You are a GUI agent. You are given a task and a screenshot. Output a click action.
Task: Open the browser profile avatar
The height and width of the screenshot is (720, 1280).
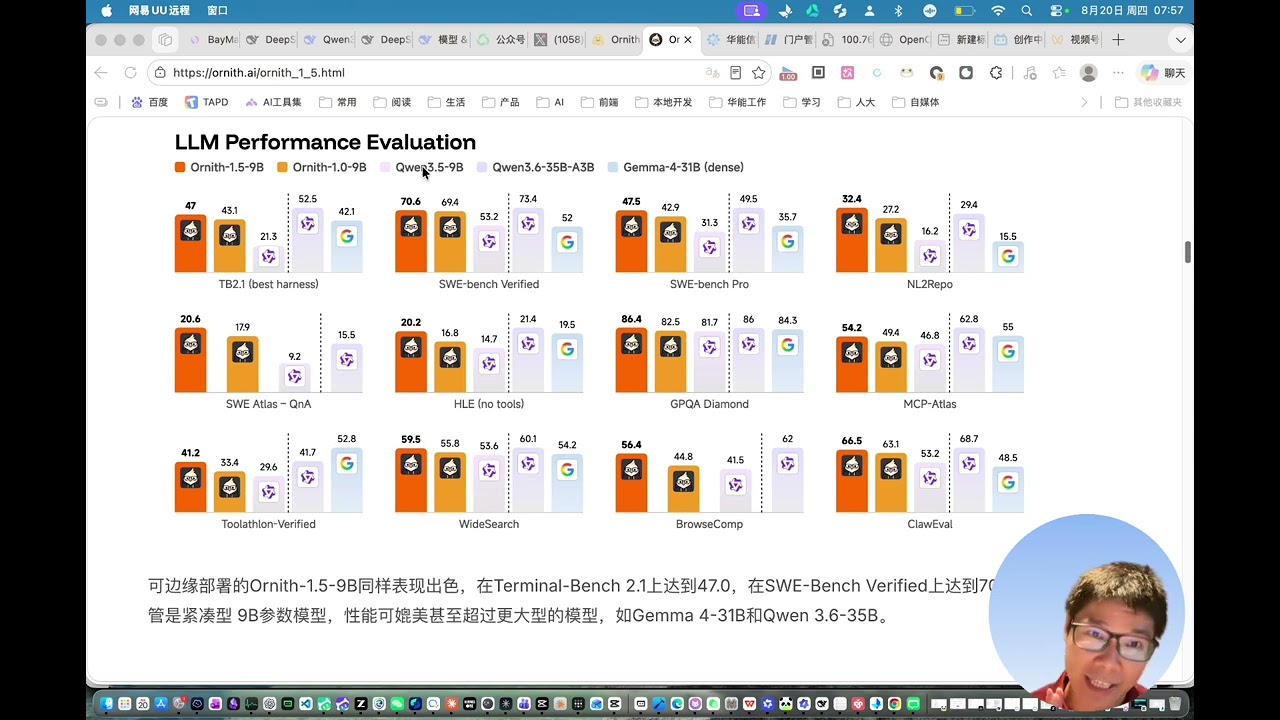click(1089, 73)
